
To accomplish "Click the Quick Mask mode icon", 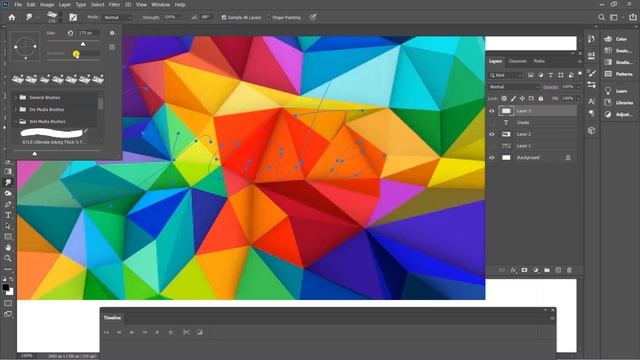I will 8,303.
